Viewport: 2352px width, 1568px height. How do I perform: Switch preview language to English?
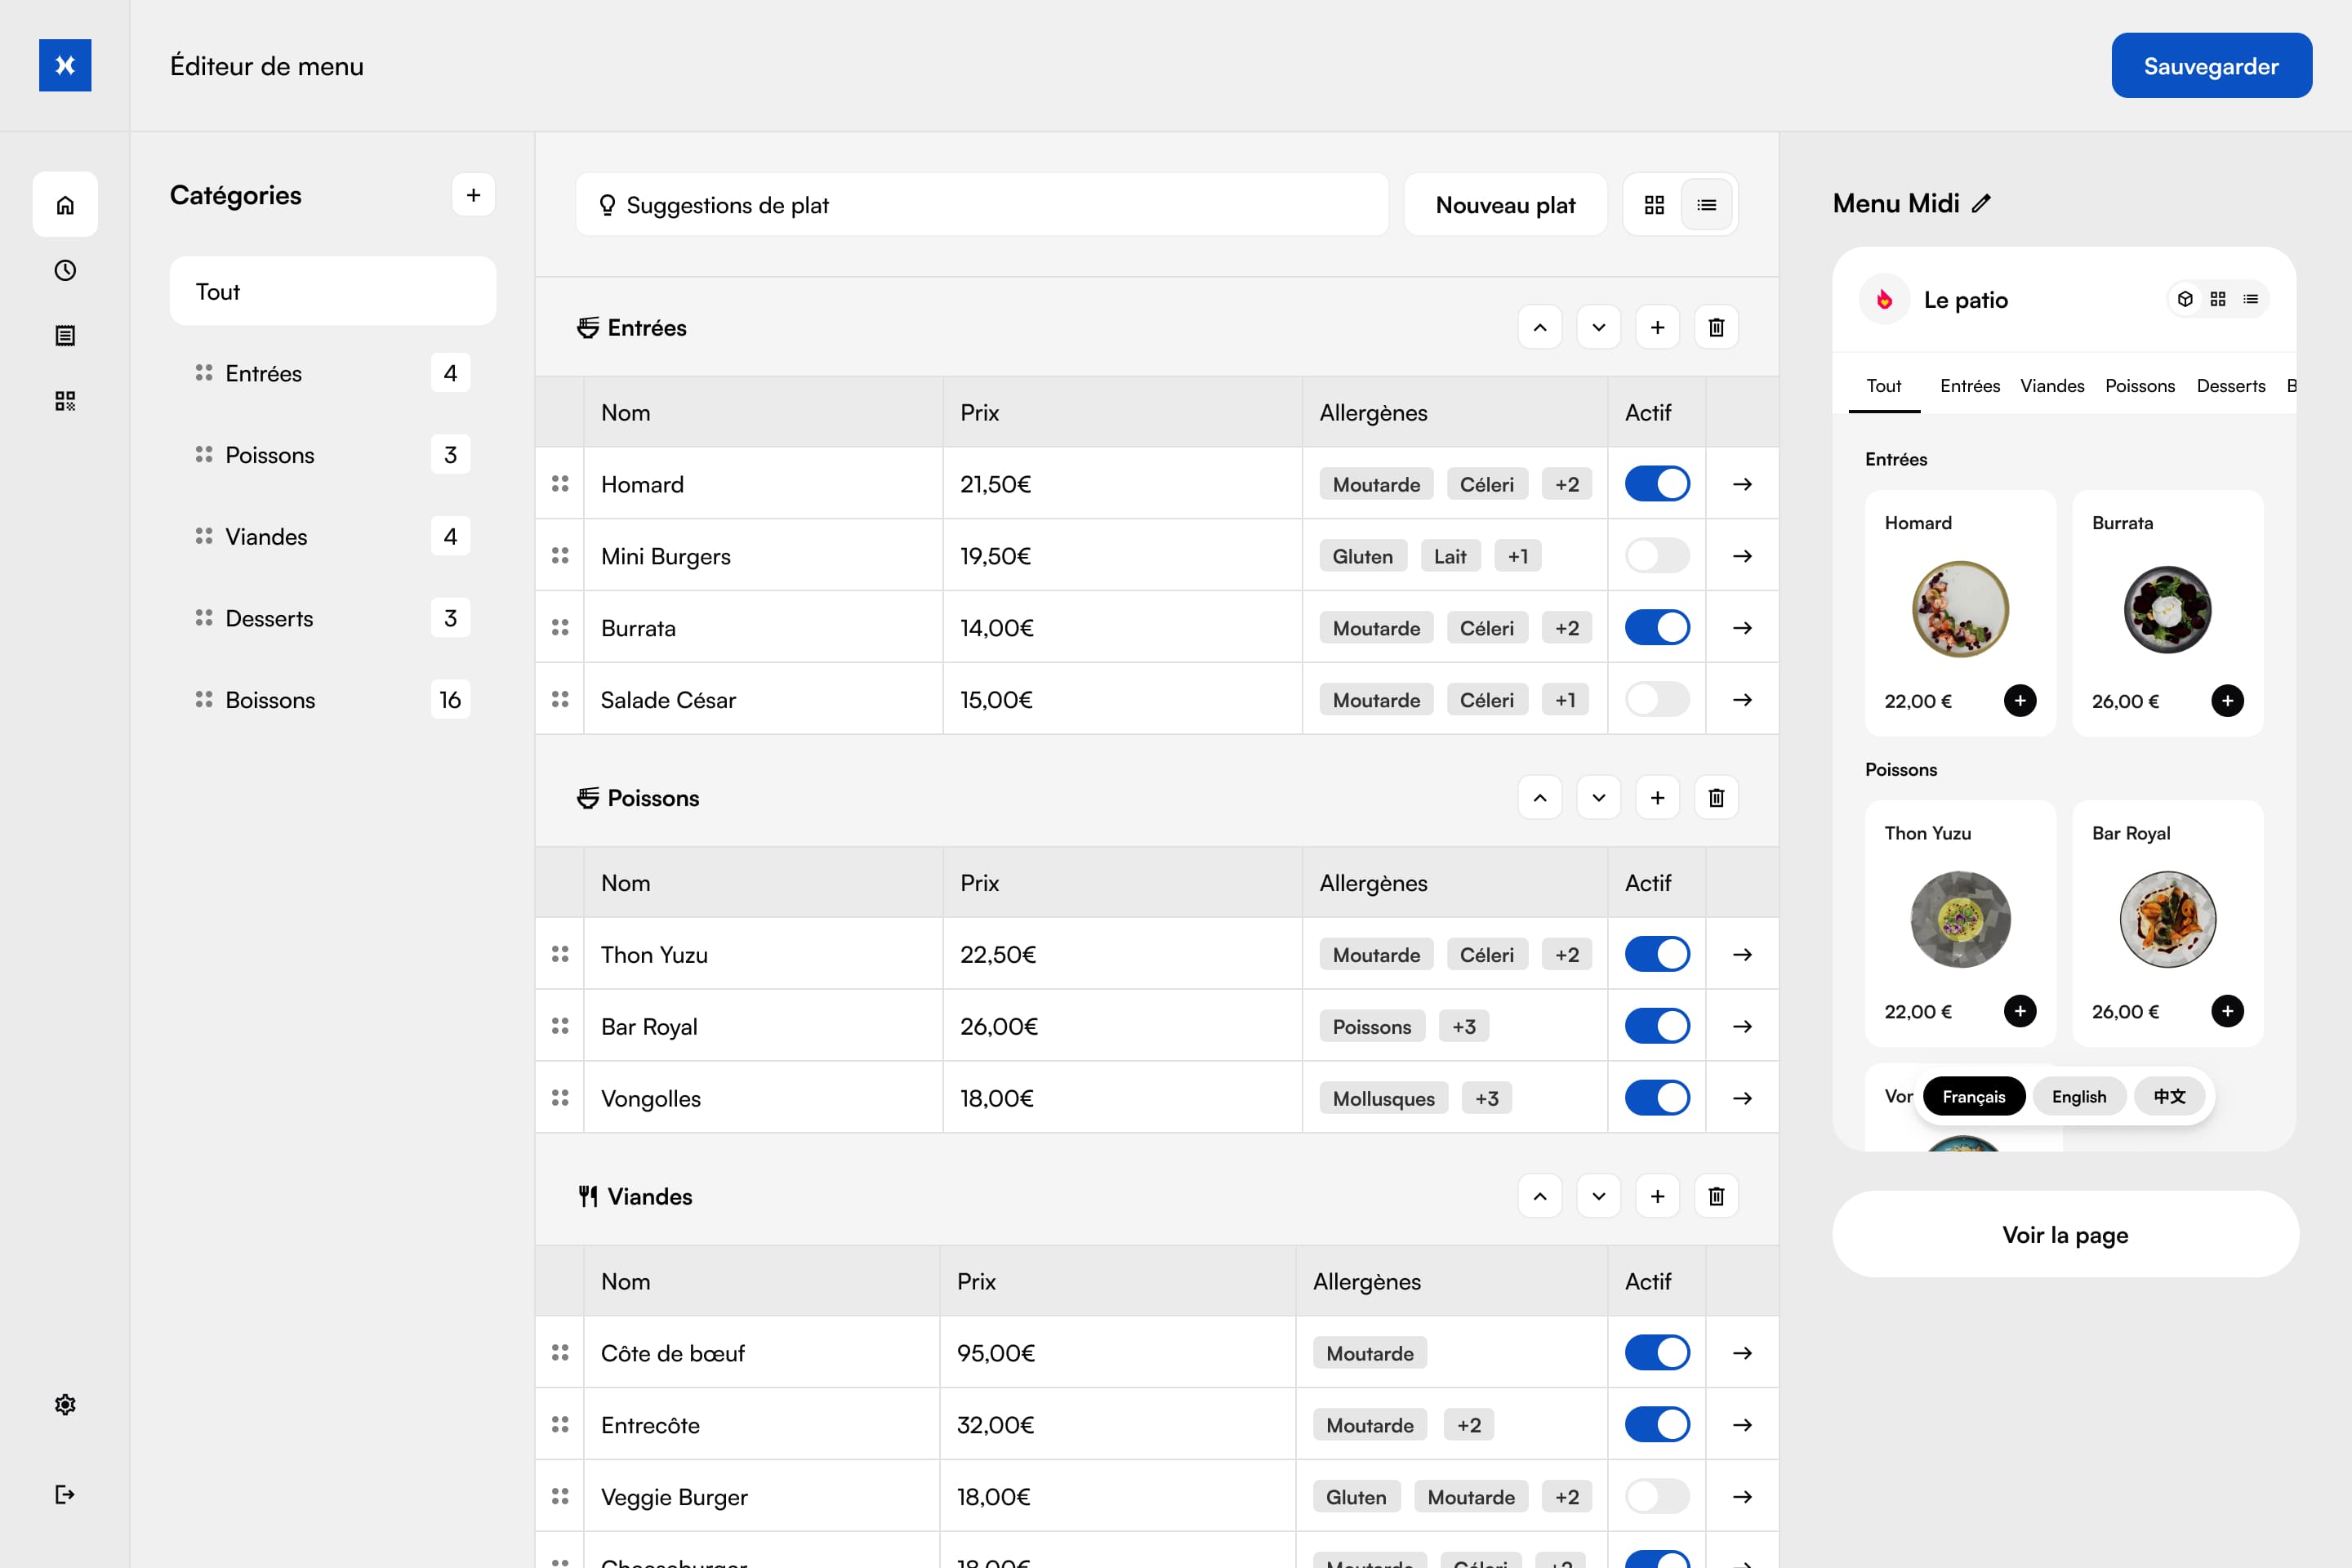tap(2078, 1097)
